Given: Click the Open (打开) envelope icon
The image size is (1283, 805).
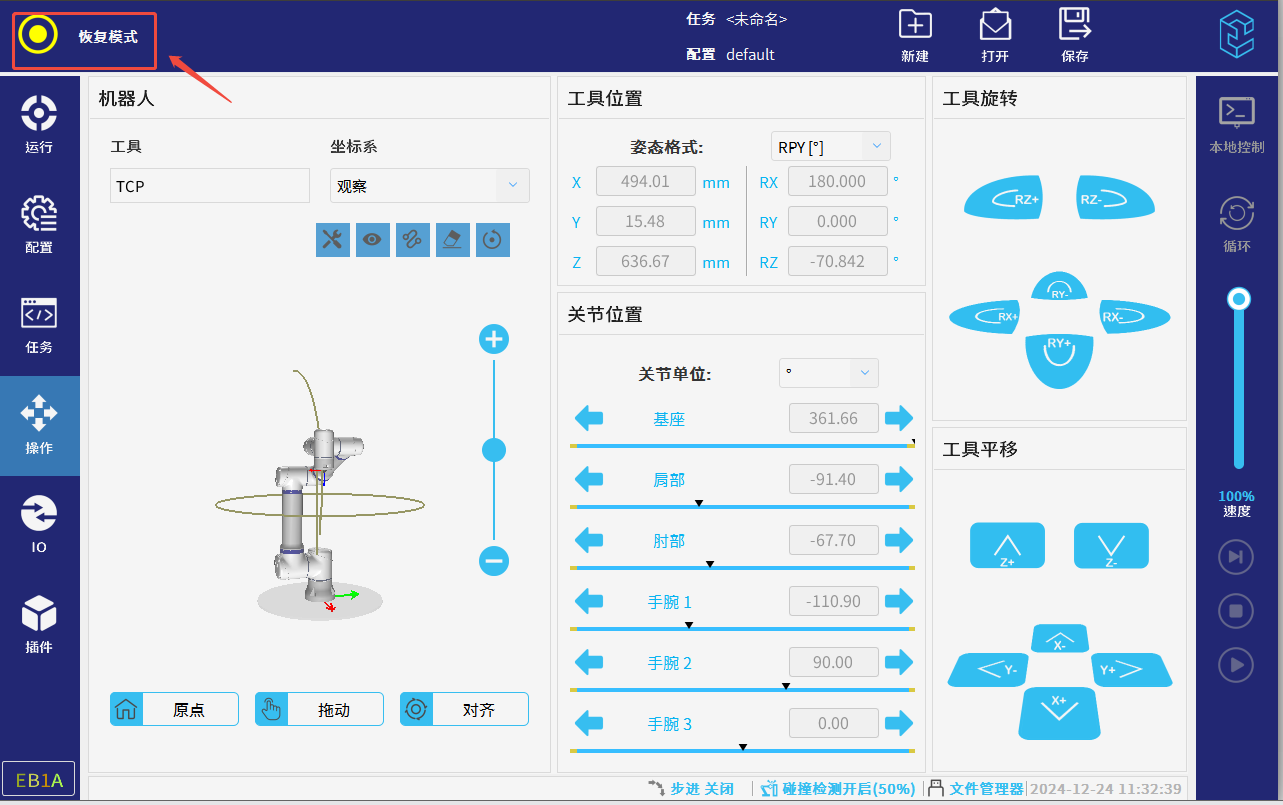Looking at the screenshot, I should tap(994, 25).
